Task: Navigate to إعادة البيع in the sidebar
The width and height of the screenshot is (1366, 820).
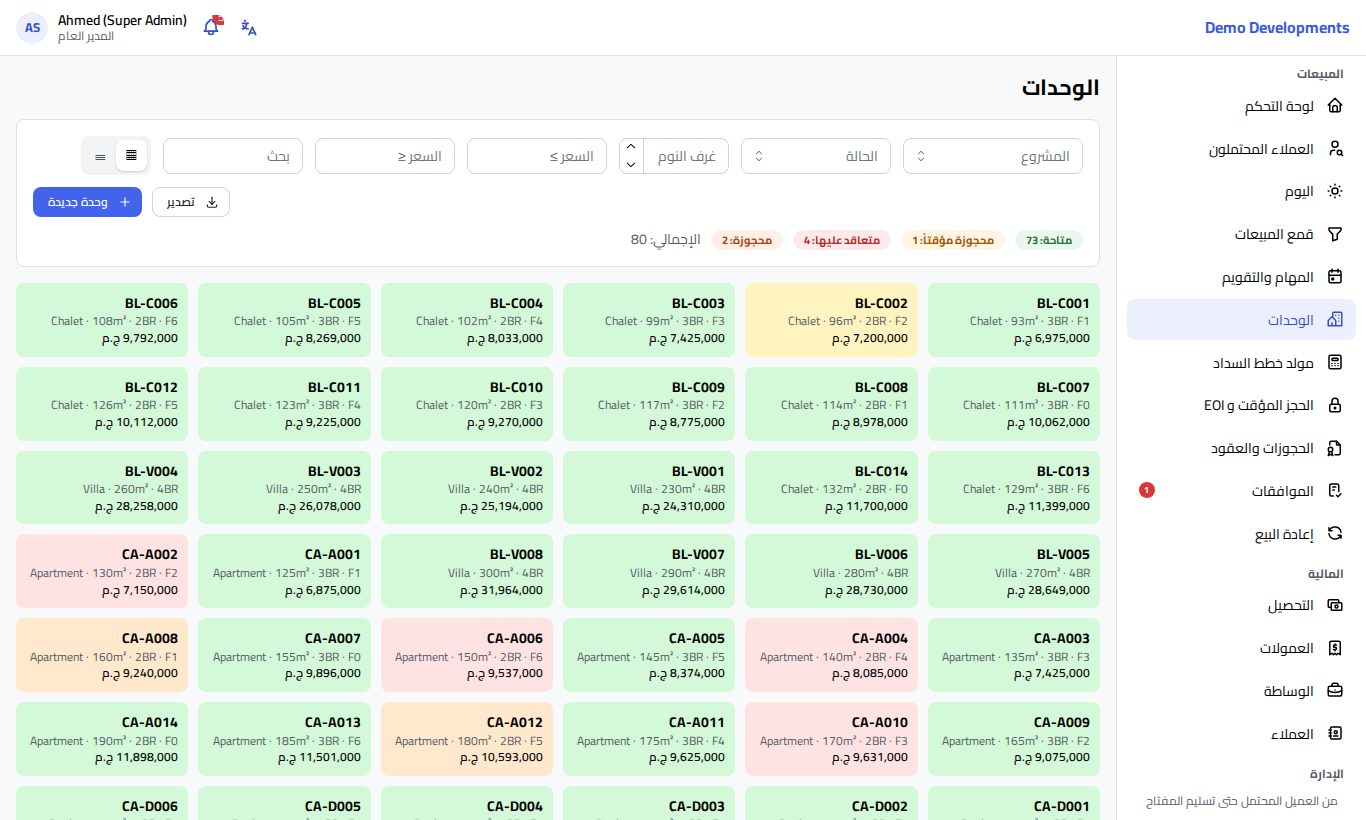Action: pos(1241,533)
